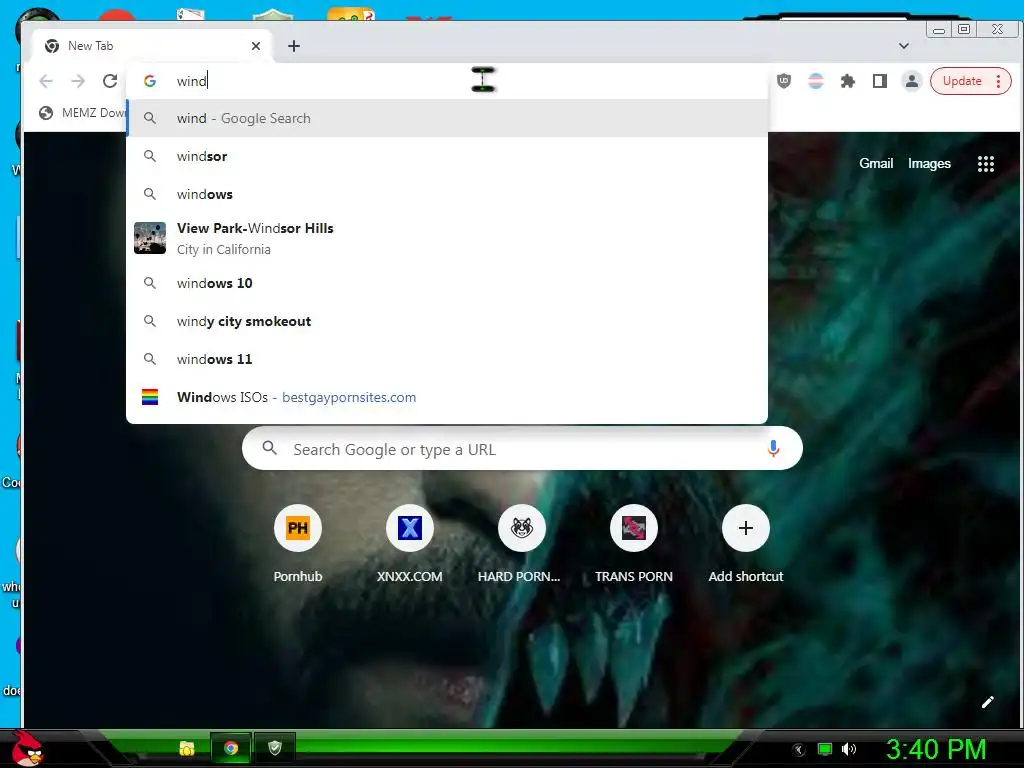The width and height of the screenshot is (1024, 768).
Task: Click Chrome icon in taskbar
Action: pos(231,748)
